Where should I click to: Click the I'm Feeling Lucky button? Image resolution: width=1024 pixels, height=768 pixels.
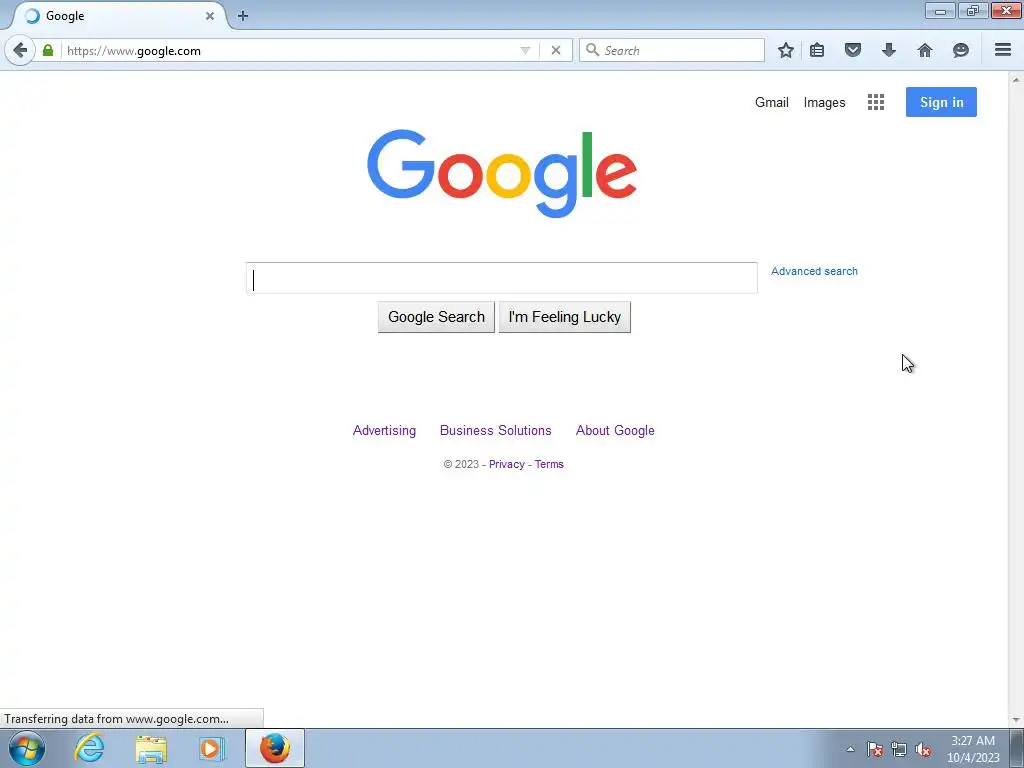(564, 317)
